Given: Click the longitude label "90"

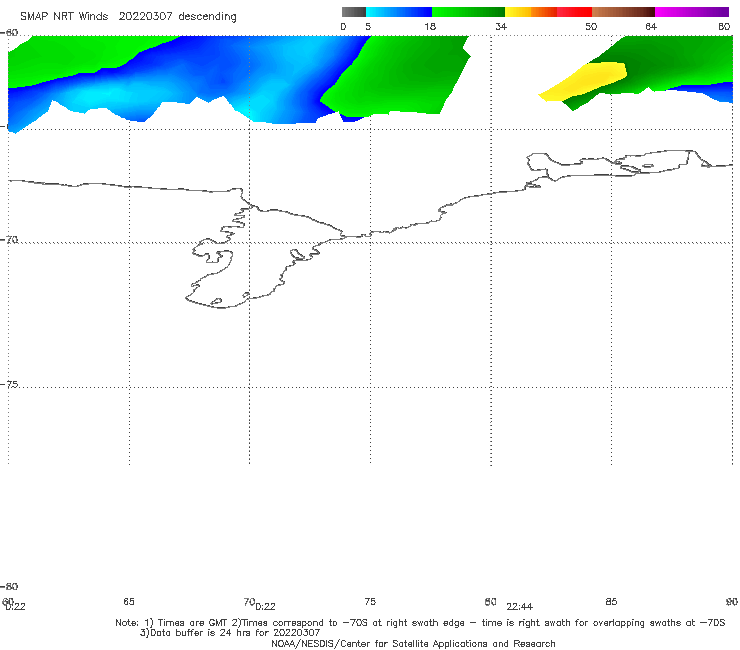Looking at the screenshot, I should pyautogui.click(x=732, y=601).
